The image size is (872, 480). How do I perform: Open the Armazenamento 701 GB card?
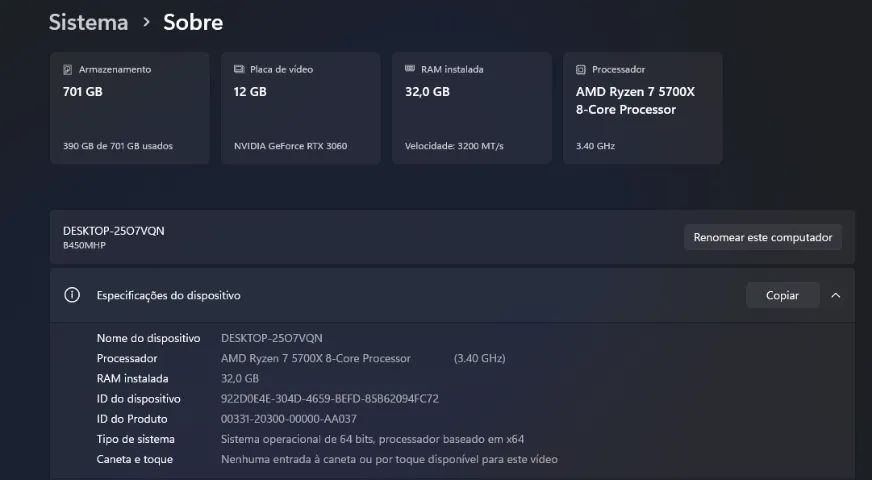tap(130, 108)
